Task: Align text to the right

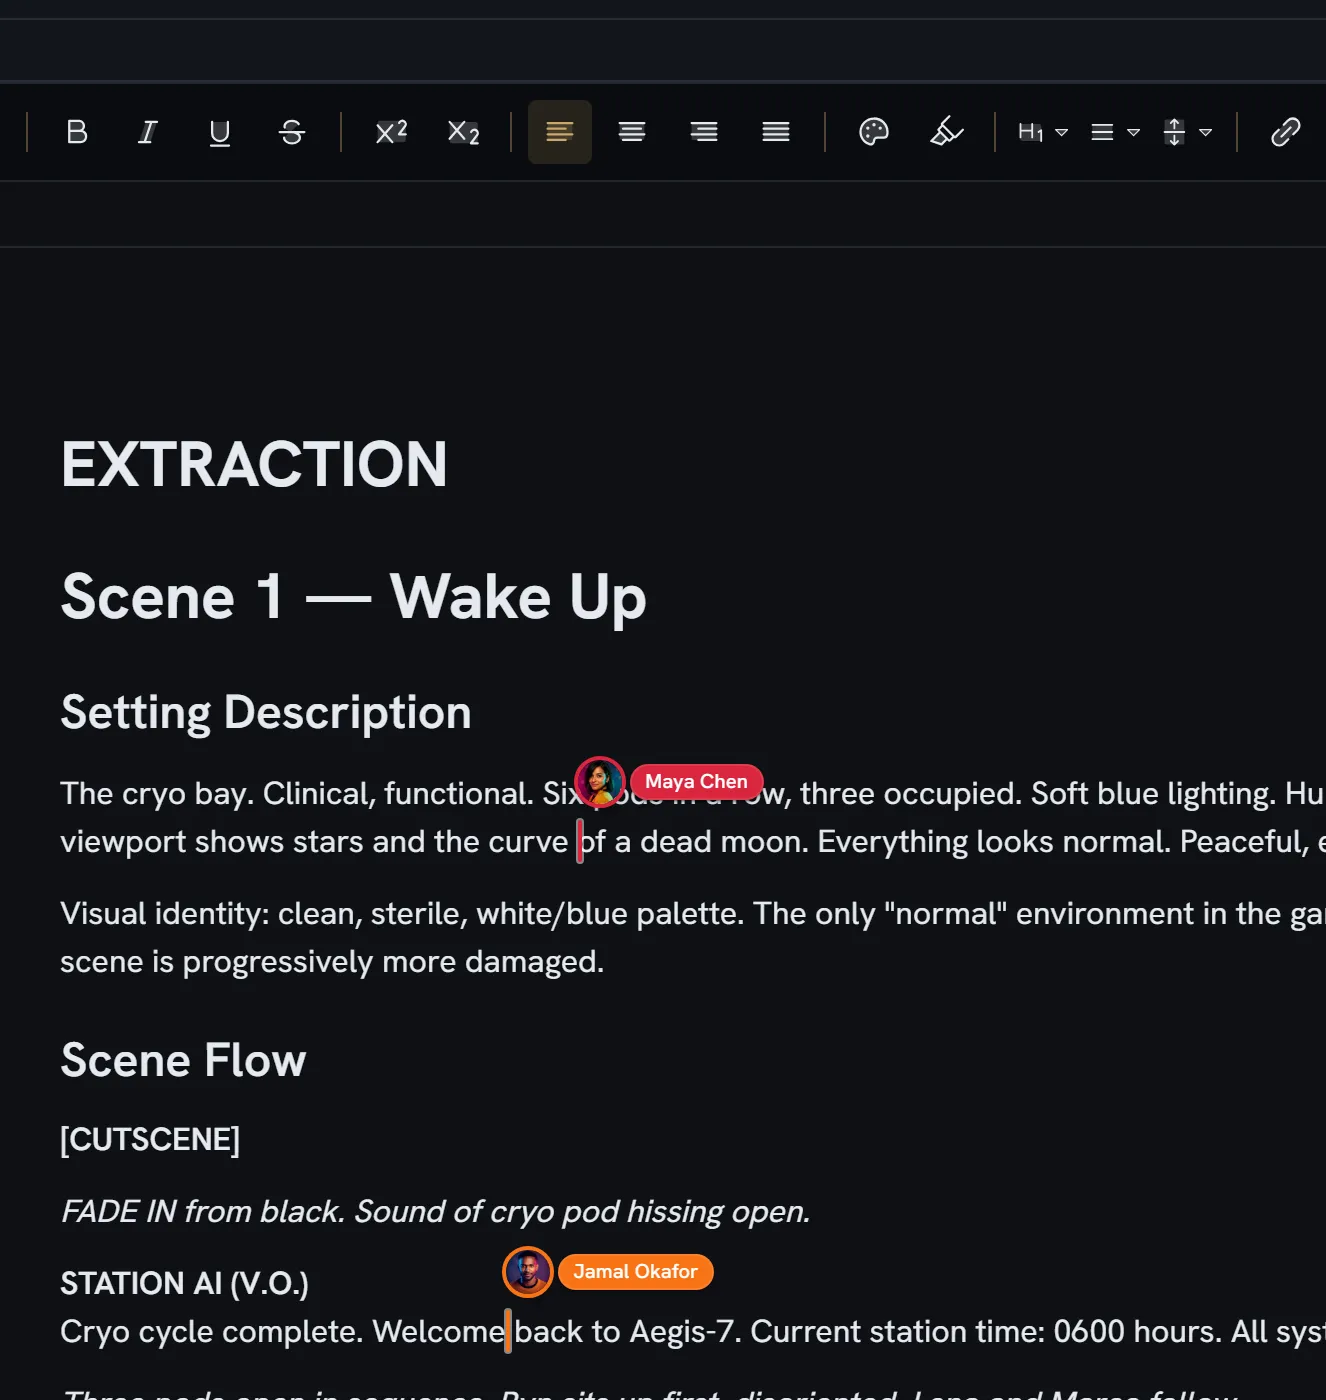Action: point(704,132)
